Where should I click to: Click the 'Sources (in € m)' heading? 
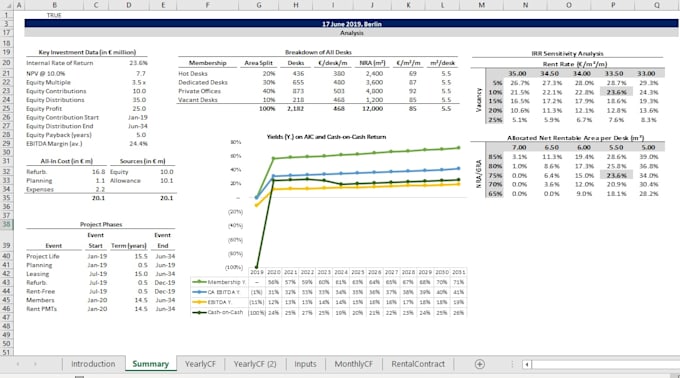[142, 161]
